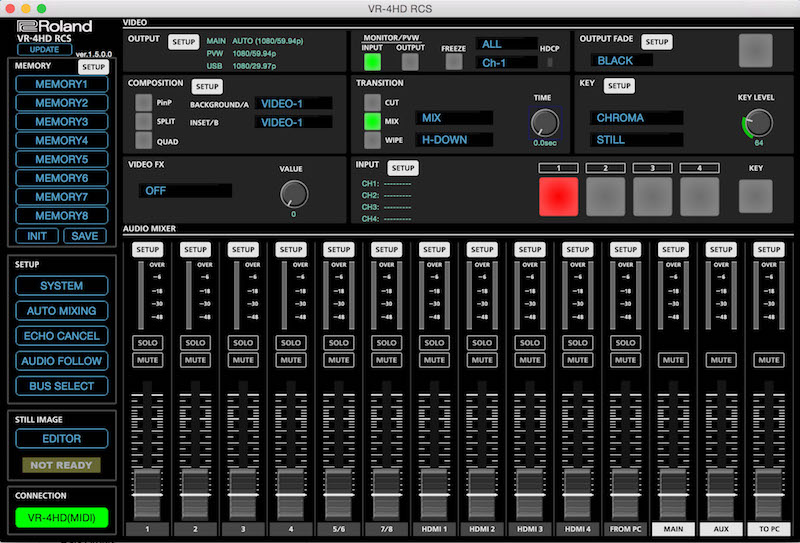Enable monitor INPUT green button
The width and height of the screenshot is (800, 543).
372,62
